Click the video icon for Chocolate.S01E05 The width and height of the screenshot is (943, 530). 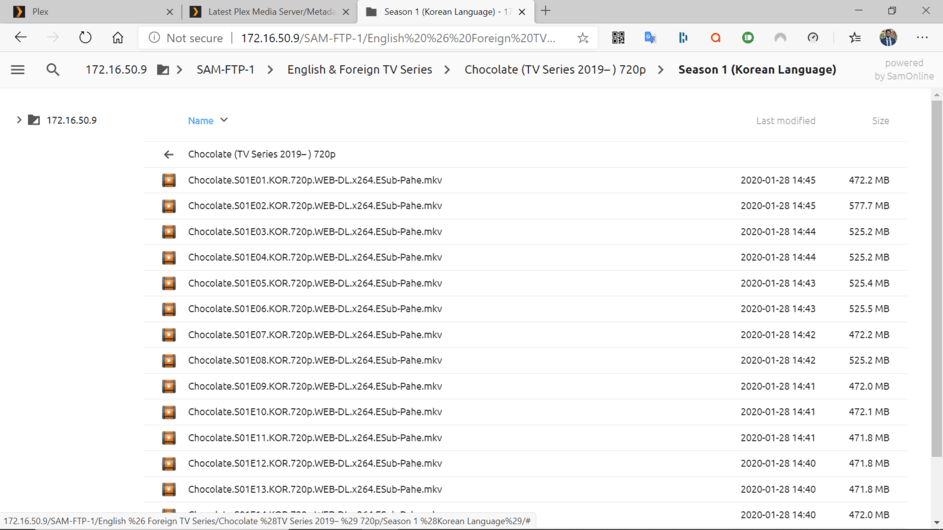(169, 283)
